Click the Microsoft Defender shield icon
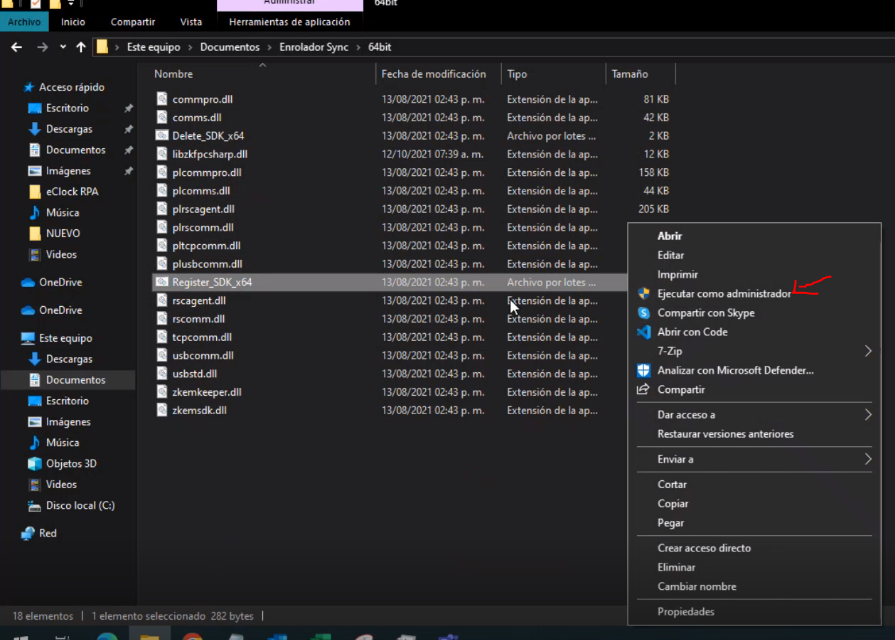The height and width of the screenshot is (640, 895). point(644,371)
